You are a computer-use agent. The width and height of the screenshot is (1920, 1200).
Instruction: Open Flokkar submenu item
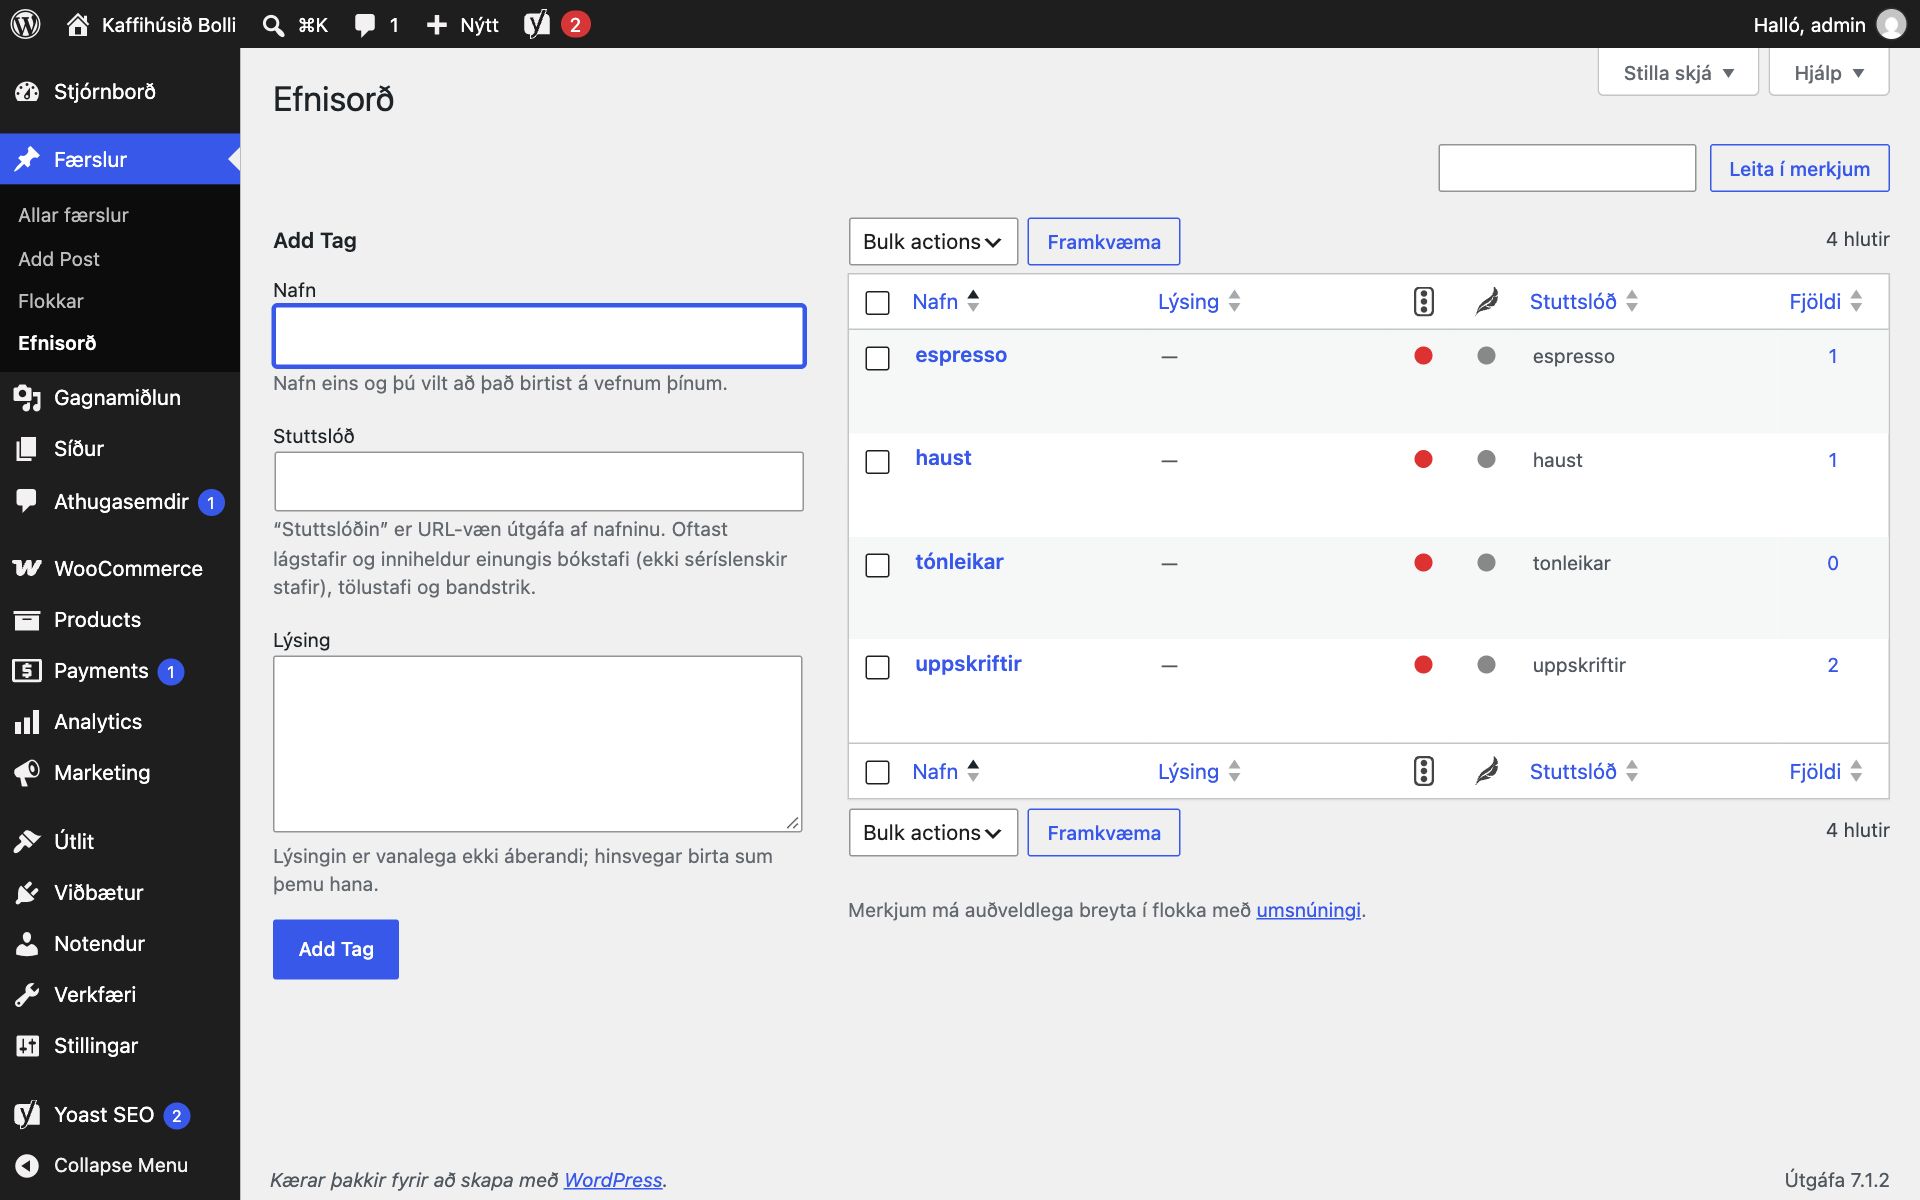pyautogui.click(x=51, y=301)
